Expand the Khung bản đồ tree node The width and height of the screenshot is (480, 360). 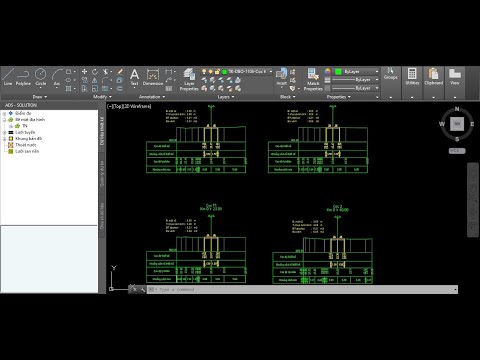4,139
